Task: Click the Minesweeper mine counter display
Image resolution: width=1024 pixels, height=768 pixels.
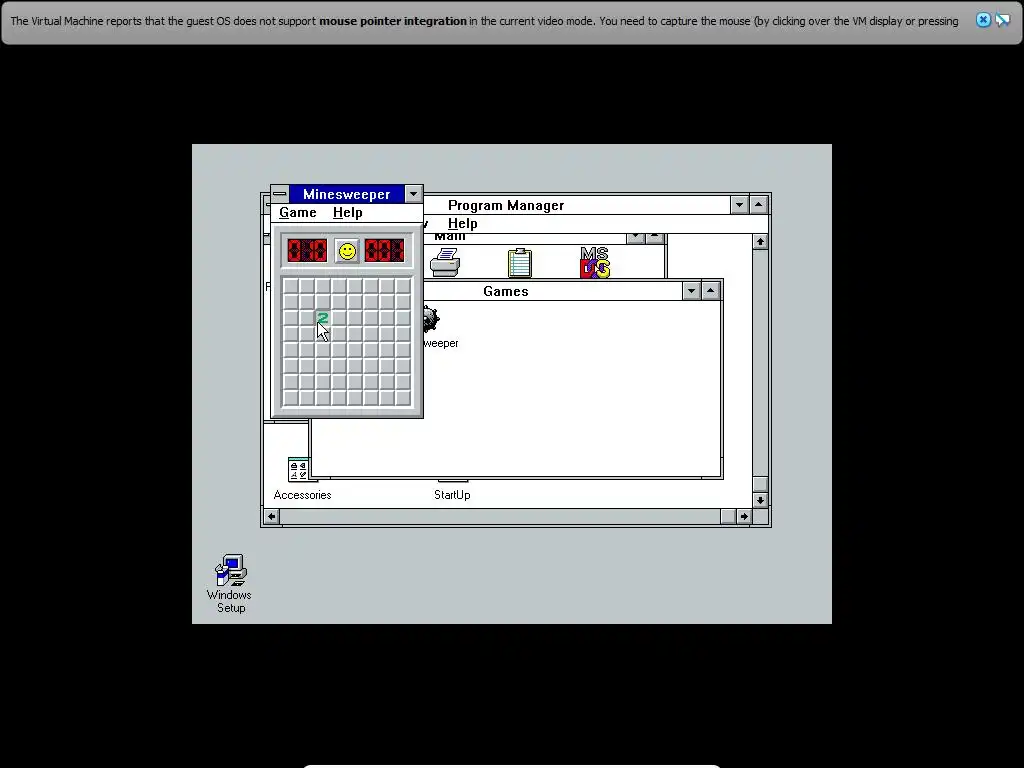Action: 307,251
